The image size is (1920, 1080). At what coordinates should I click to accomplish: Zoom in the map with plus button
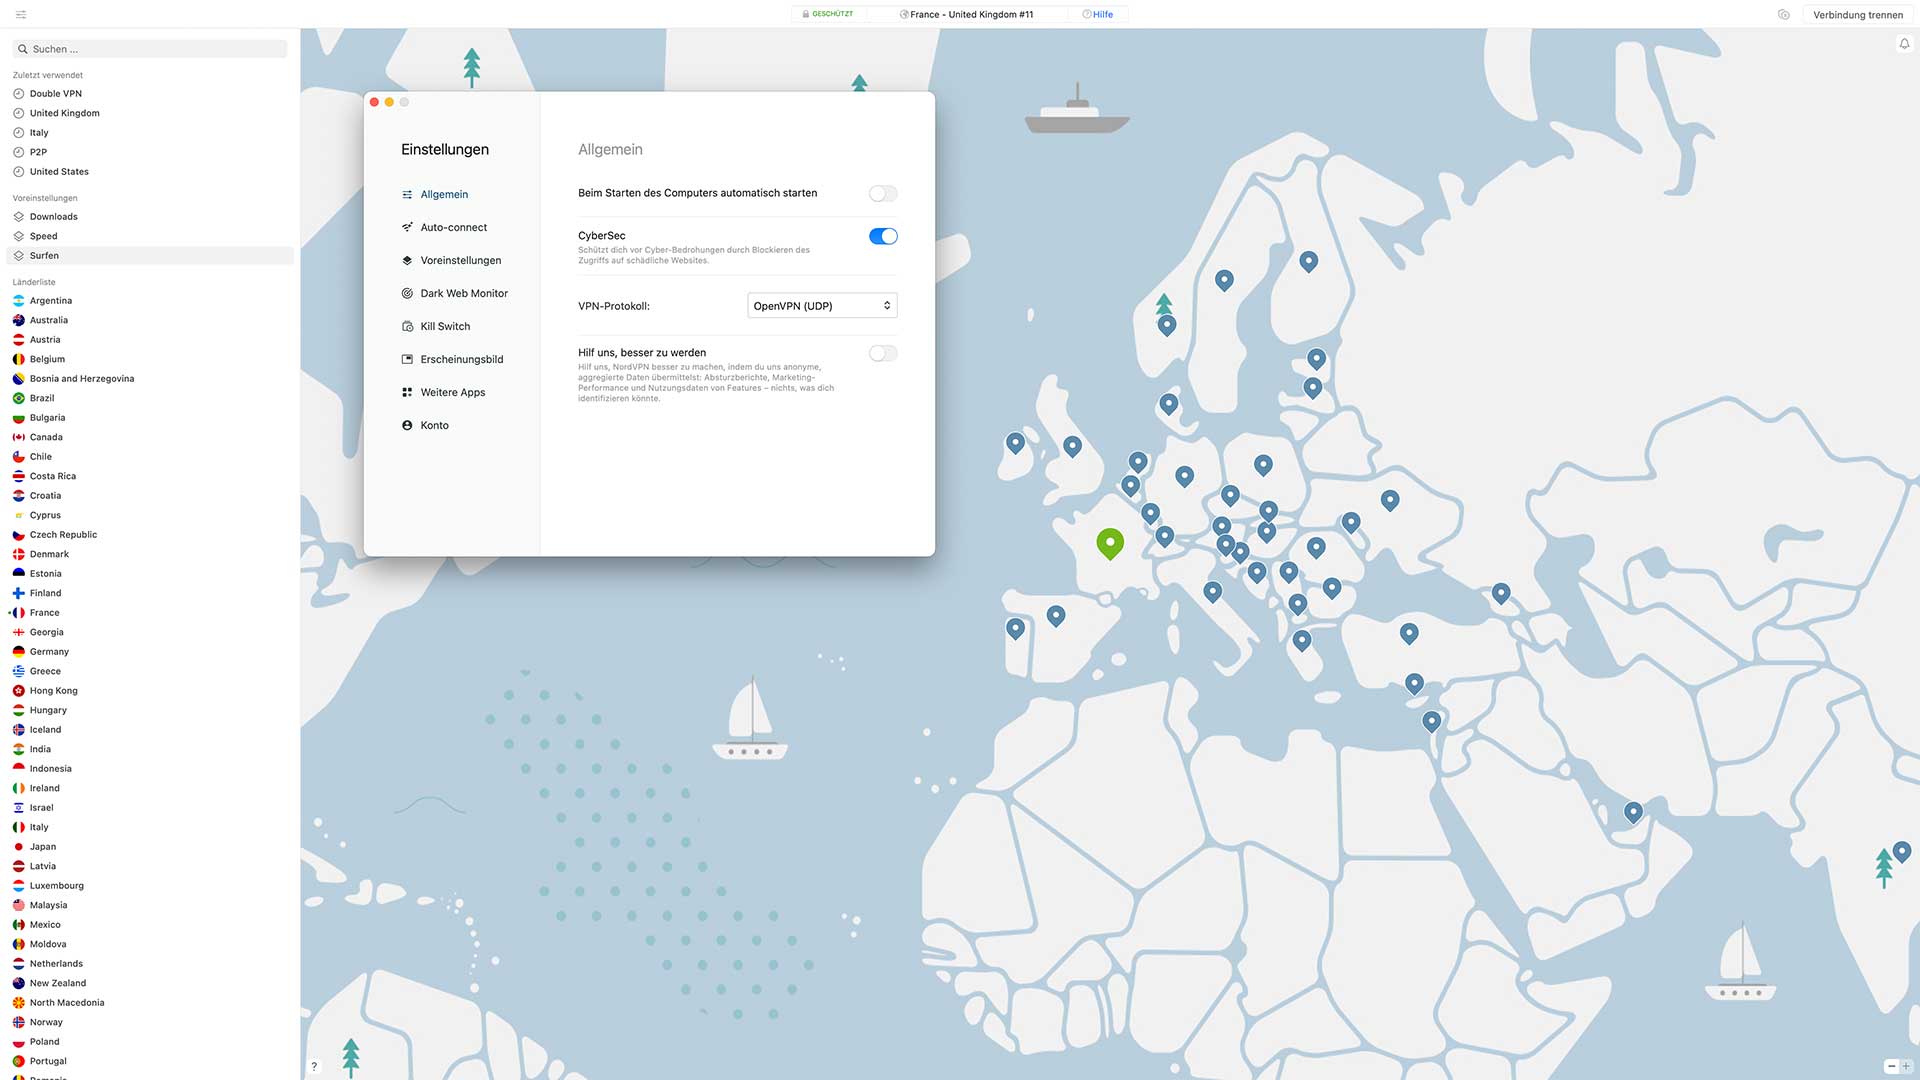point(1906,1066)
